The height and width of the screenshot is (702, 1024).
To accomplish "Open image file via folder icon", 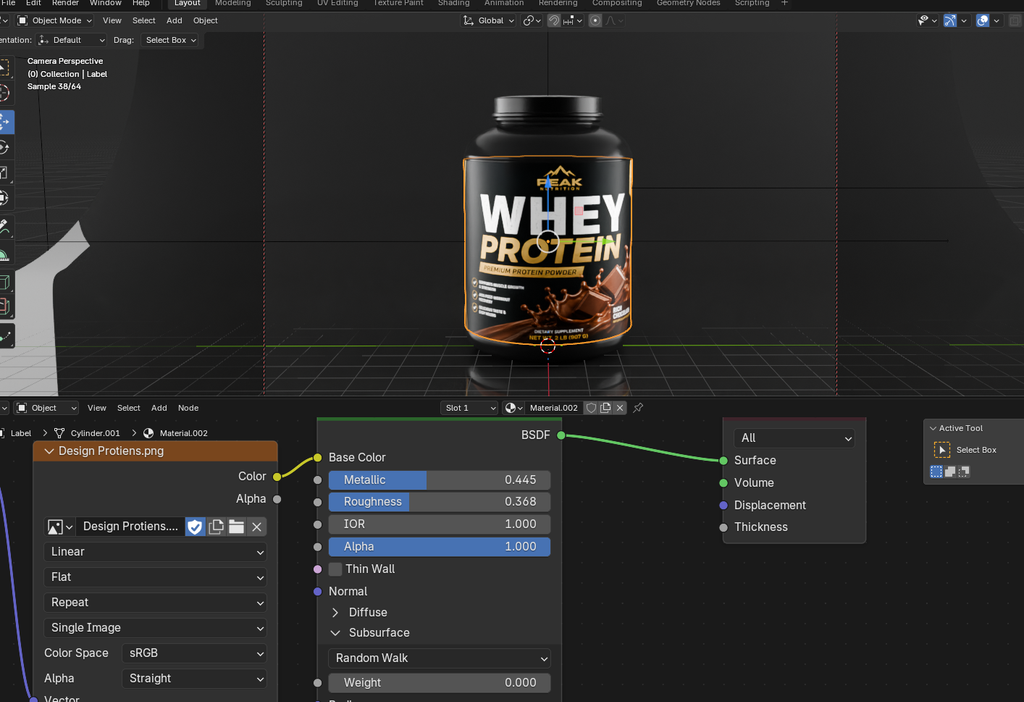I will pos(236,527).
